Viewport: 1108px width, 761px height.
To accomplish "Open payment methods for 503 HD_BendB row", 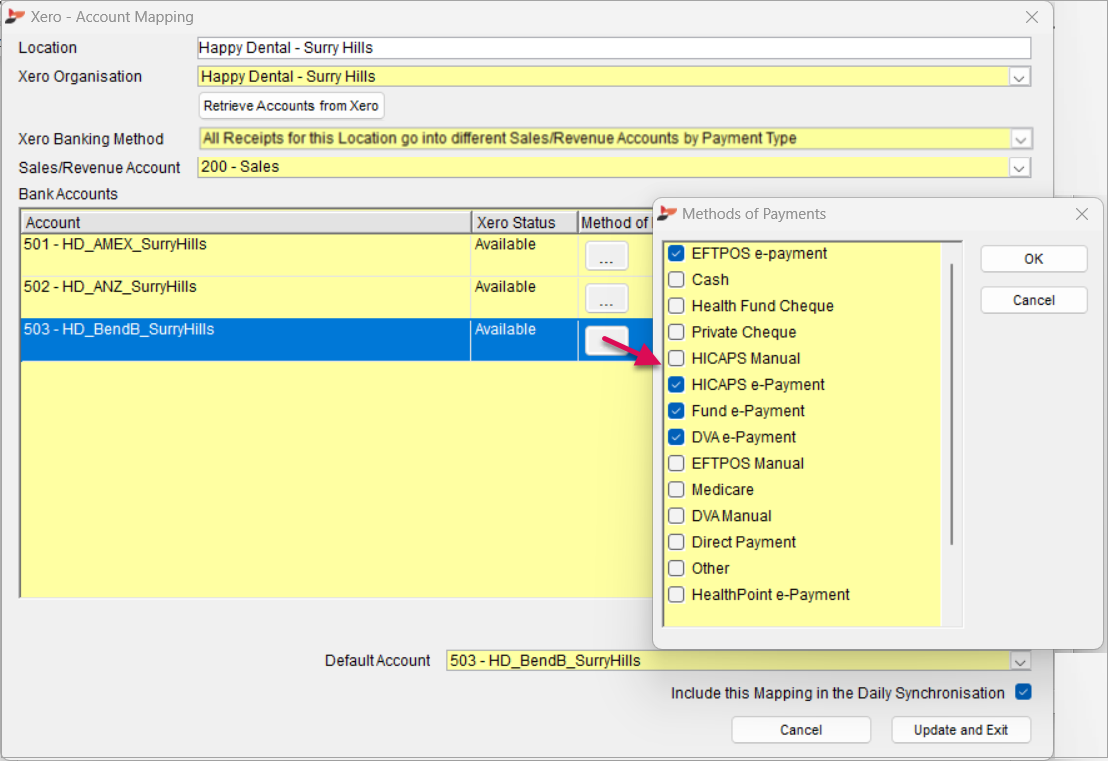I will (x=606, y=341).
